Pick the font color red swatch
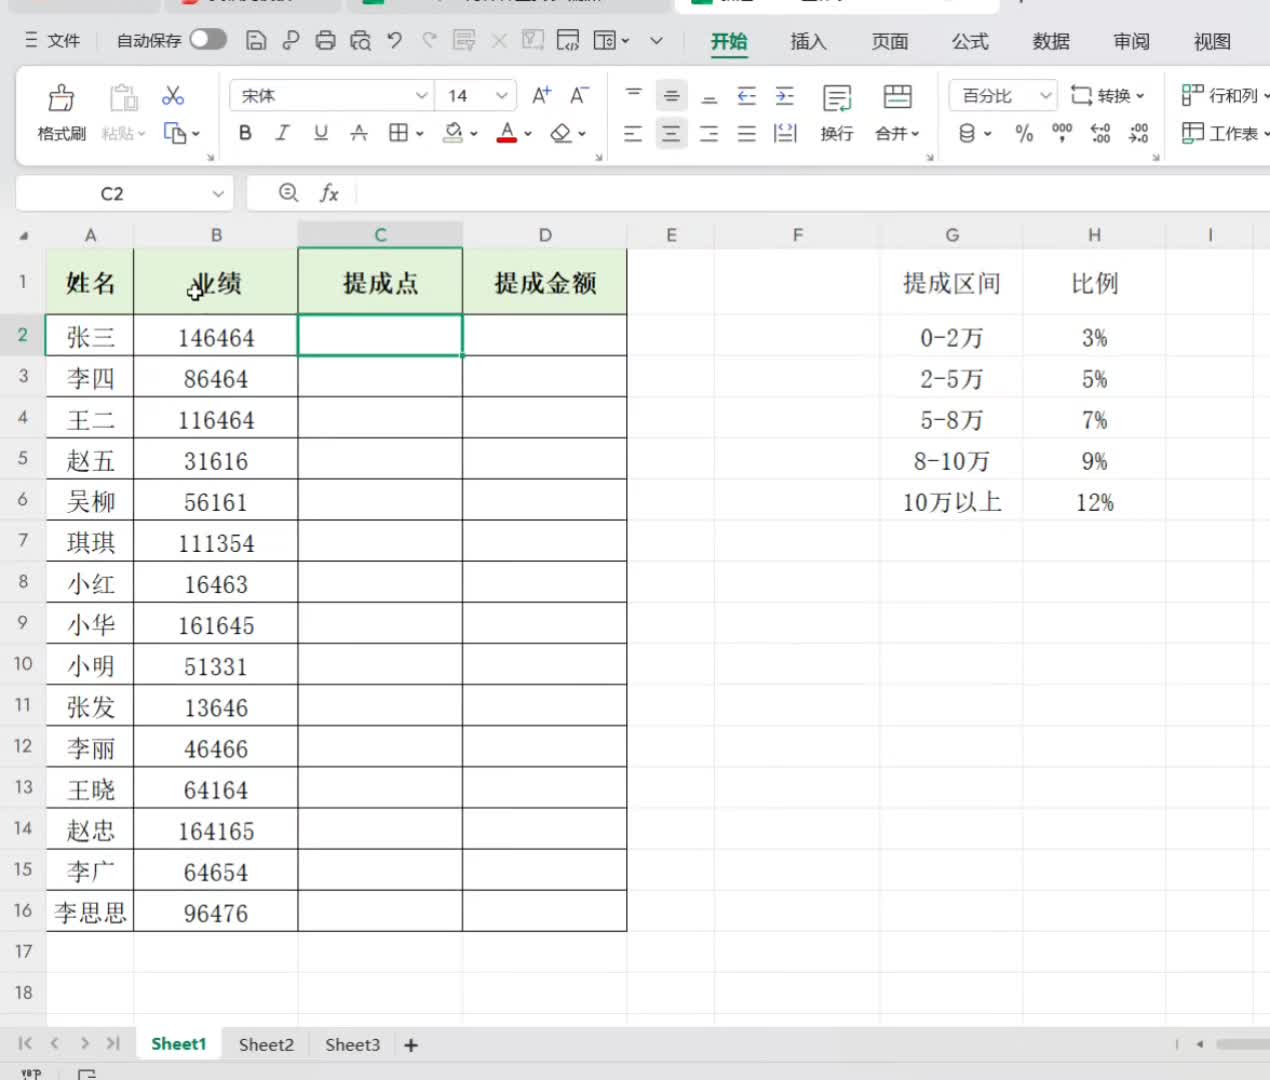Screen dimensions: 1270x1080 508,140
